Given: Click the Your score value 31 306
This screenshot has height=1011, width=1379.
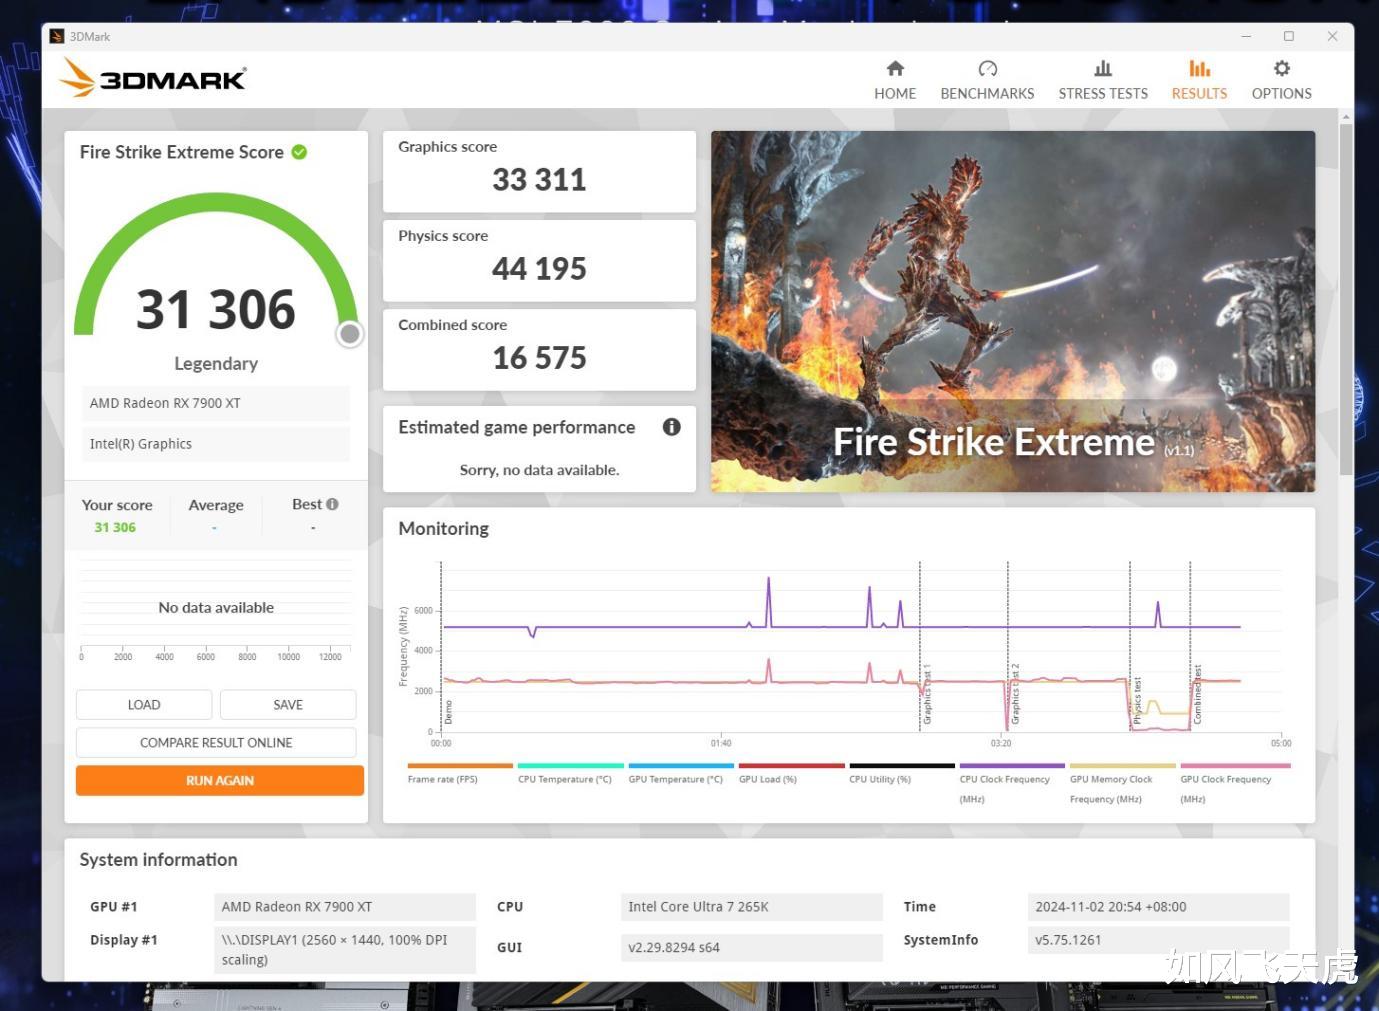Looking at the screenshot, I should click(115, 528).
